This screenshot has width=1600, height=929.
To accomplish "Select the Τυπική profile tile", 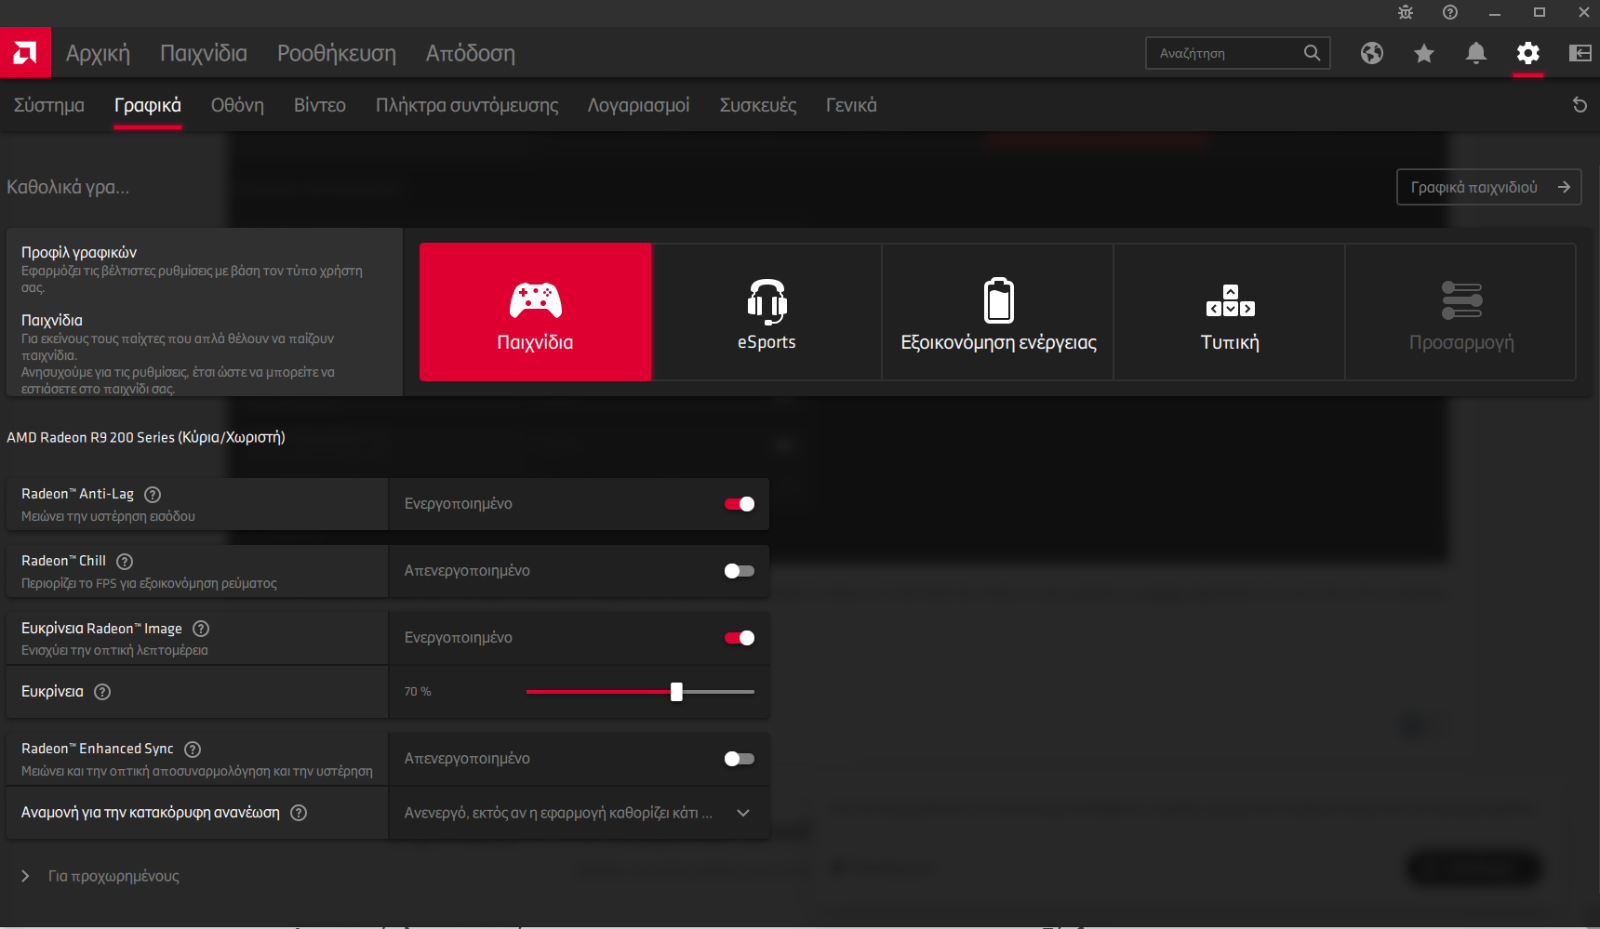I will coord(1230,312).
